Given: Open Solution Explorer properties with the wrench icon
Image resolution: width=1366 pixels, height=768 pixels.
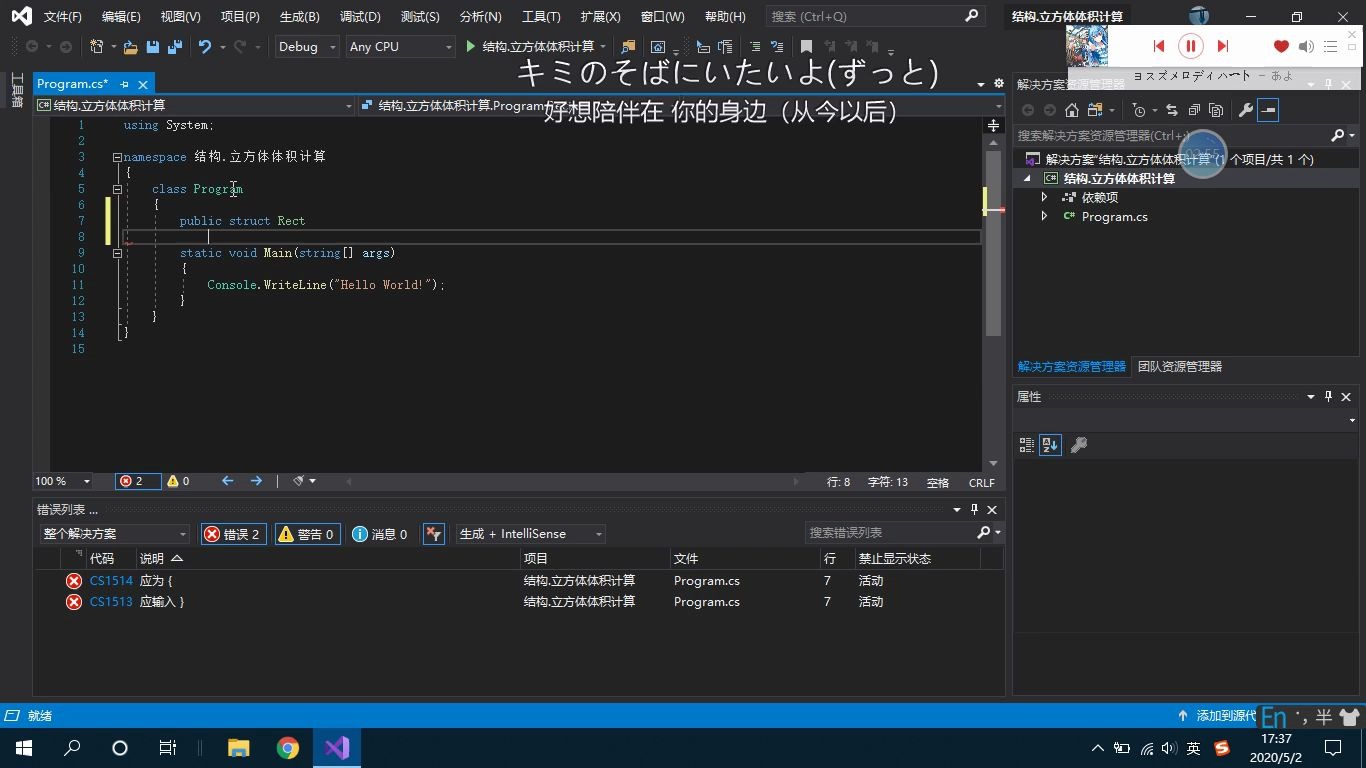Looking at the screenshot, I should pos(1247,110).
